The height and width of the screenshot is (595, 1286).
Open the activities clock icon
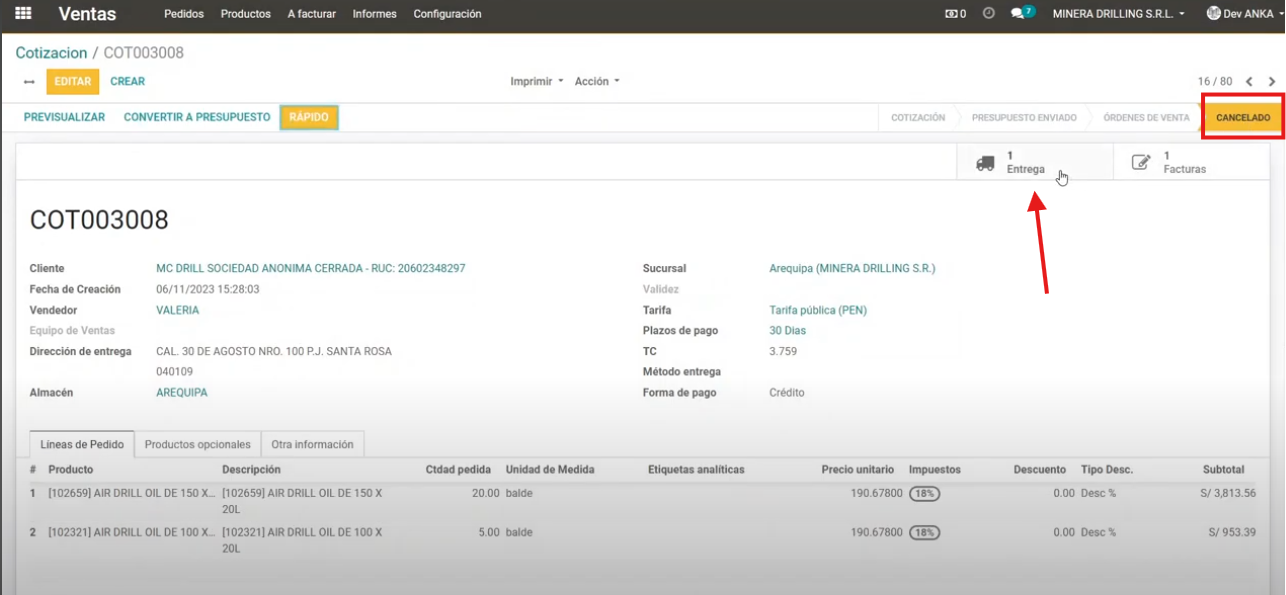click(x=989, y=14)
